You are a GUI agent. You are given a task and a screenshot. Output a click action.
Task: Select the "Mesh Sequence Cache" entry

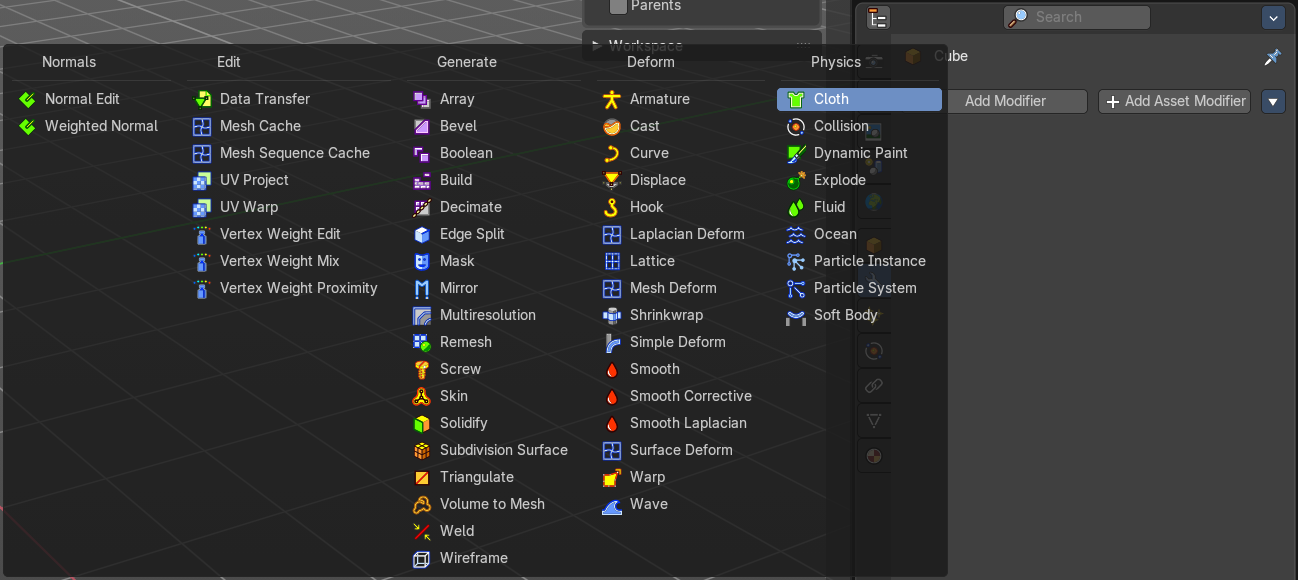pyautogui.click(x=289, y=153)
